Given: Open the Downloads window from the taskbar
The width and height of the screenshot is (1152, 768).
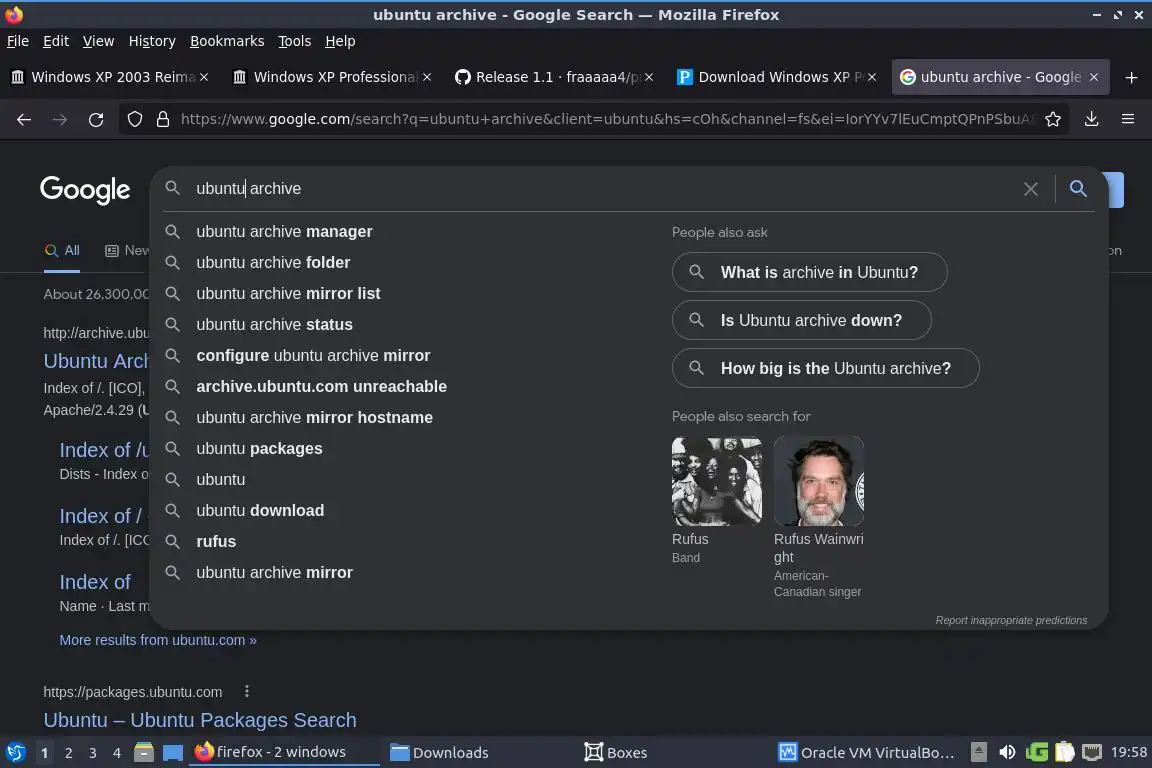Looking at the screenshot, I should [439, 753].
